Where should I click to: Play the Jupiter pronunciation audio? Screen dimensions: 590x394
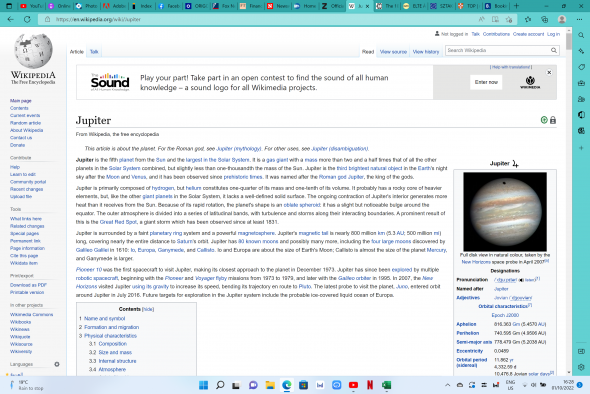click(521, 280)
